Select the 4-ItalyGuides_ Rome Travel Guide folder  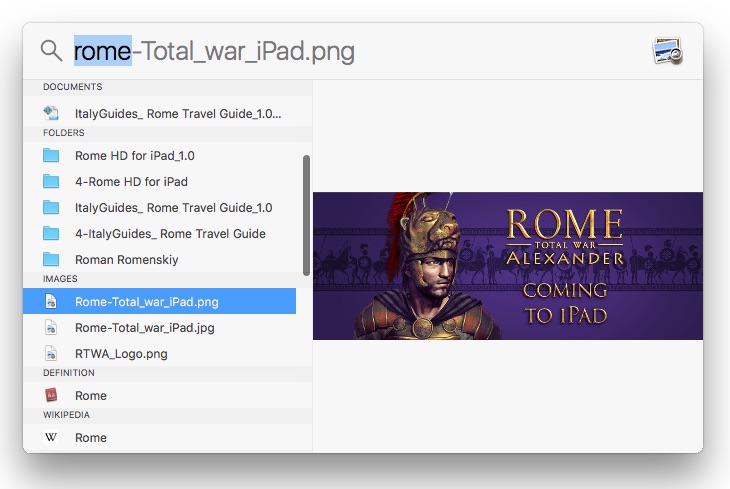point(170,234)
